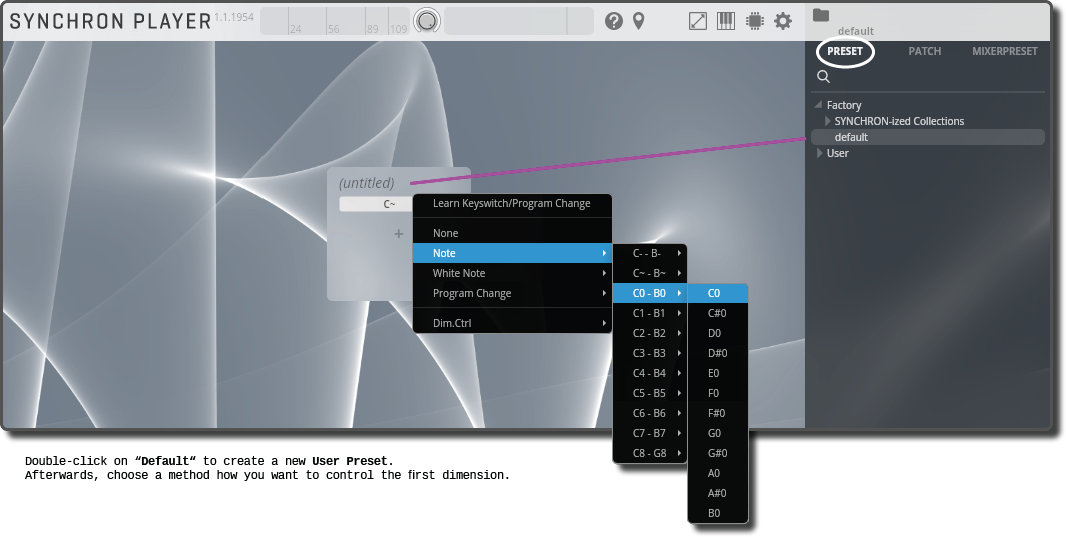Select note A0
The height and width of the screenshot is (537, 1066).
(718, 473)
